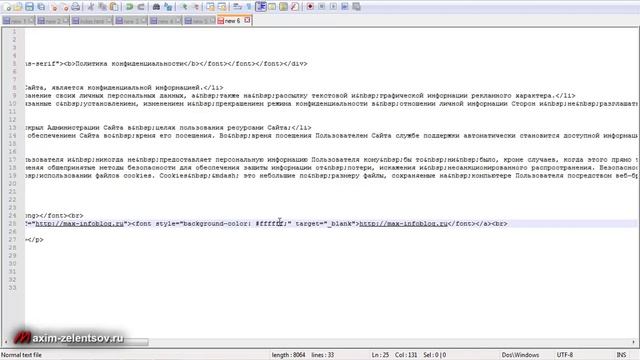Image resolution: width=640 pixels, height=360 pixels.
Task: Cut selection using the scissors icon
Action: pyautogui.click(x=91, y=7)
